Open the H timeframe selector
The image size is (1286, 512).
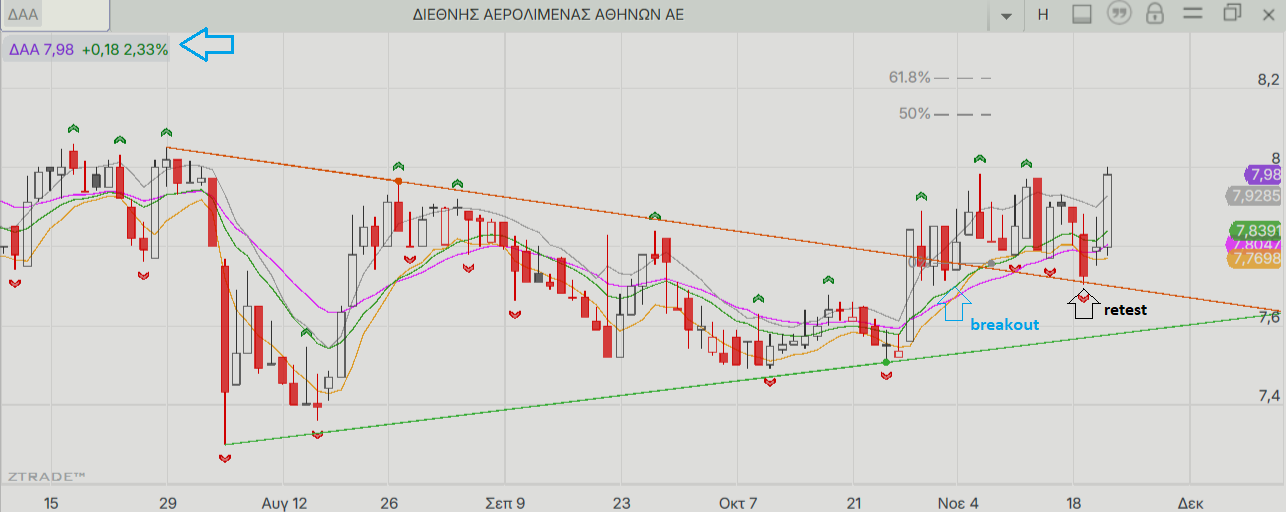coord(1043,14)
